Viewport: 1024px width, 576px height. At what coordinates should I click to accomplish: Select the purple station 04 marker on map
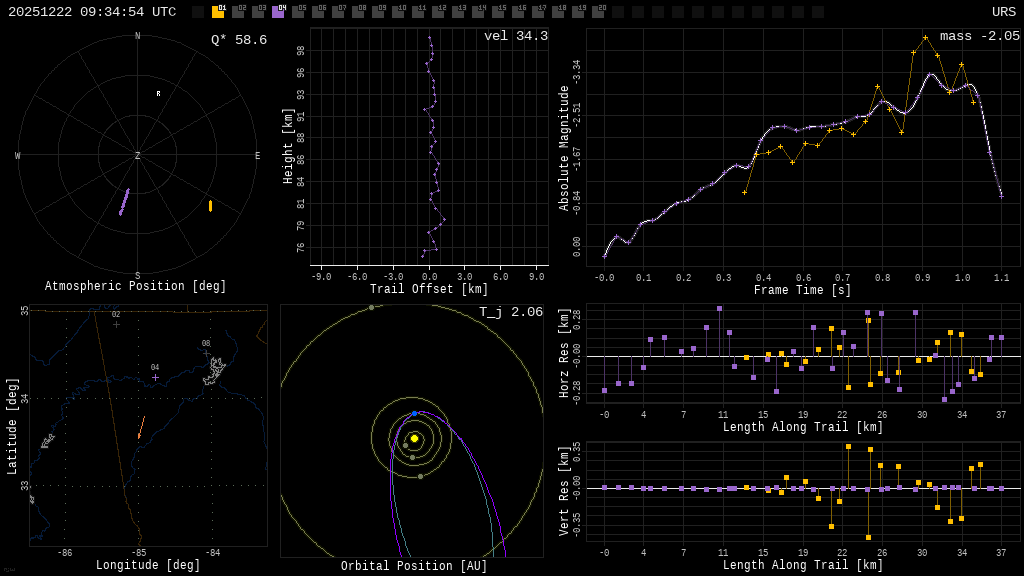[155, 377]
